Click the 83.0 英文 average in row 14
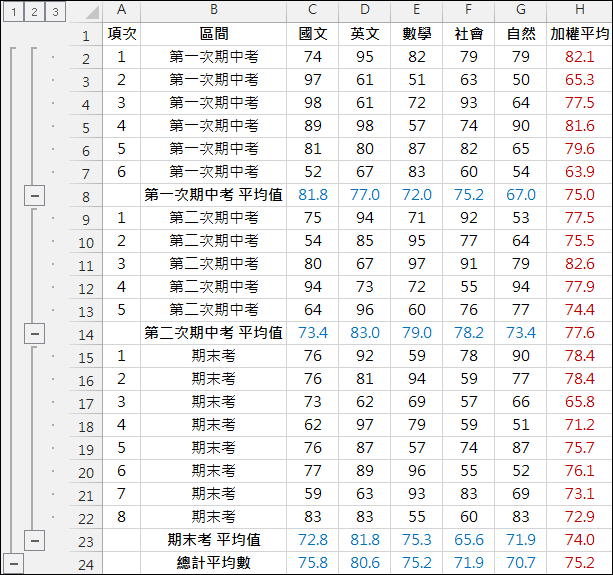 tap(364, 333)
